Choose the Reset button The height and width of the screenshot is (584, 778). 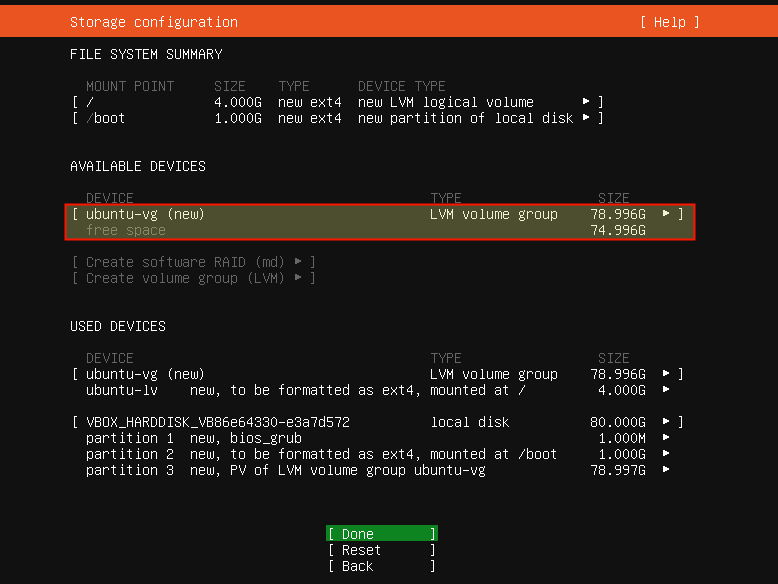[382, 550]
